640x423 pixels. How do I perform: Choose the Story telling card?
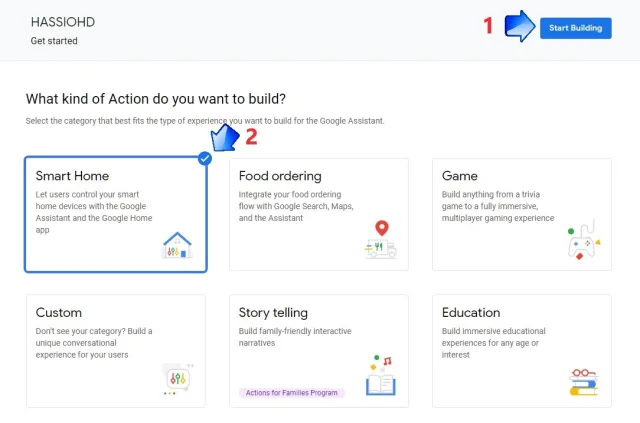(319, 351)
